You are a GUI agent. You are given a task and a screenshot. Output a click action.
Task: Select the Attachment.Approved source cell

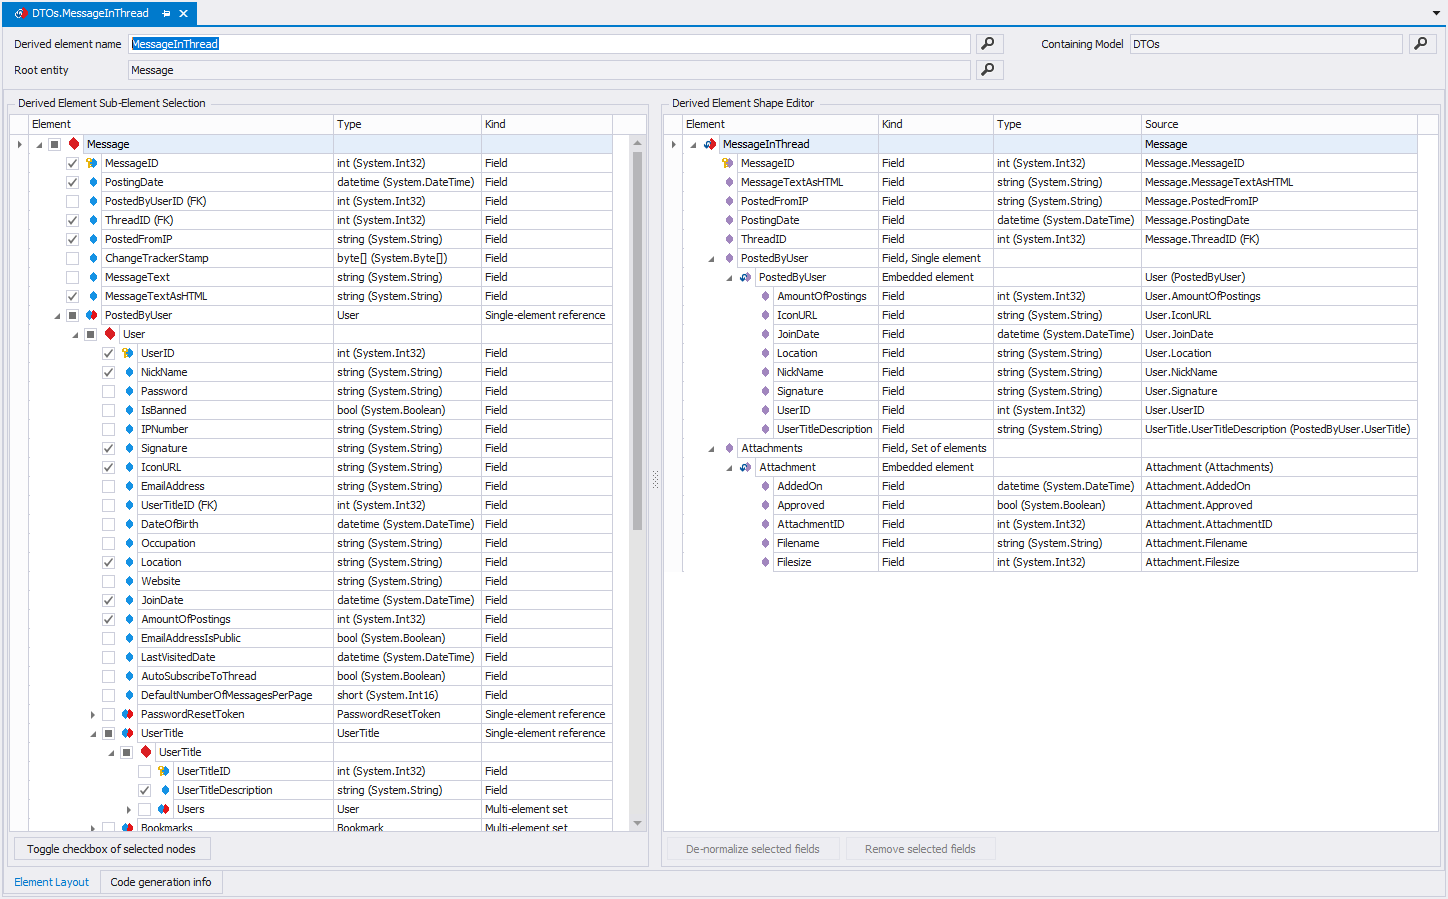tap(1279, 505)
